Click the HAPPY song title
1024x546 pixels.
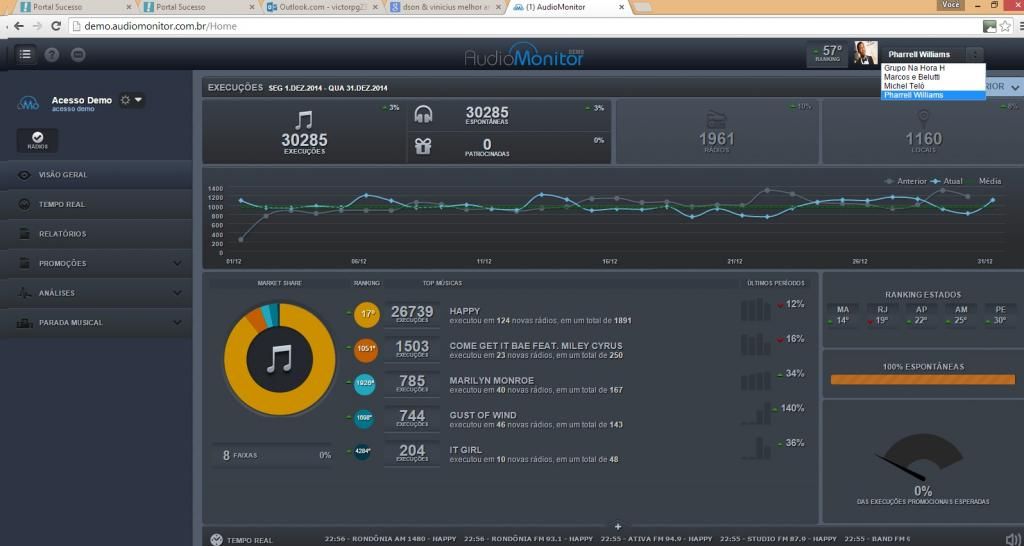click(x=466, y=312)
